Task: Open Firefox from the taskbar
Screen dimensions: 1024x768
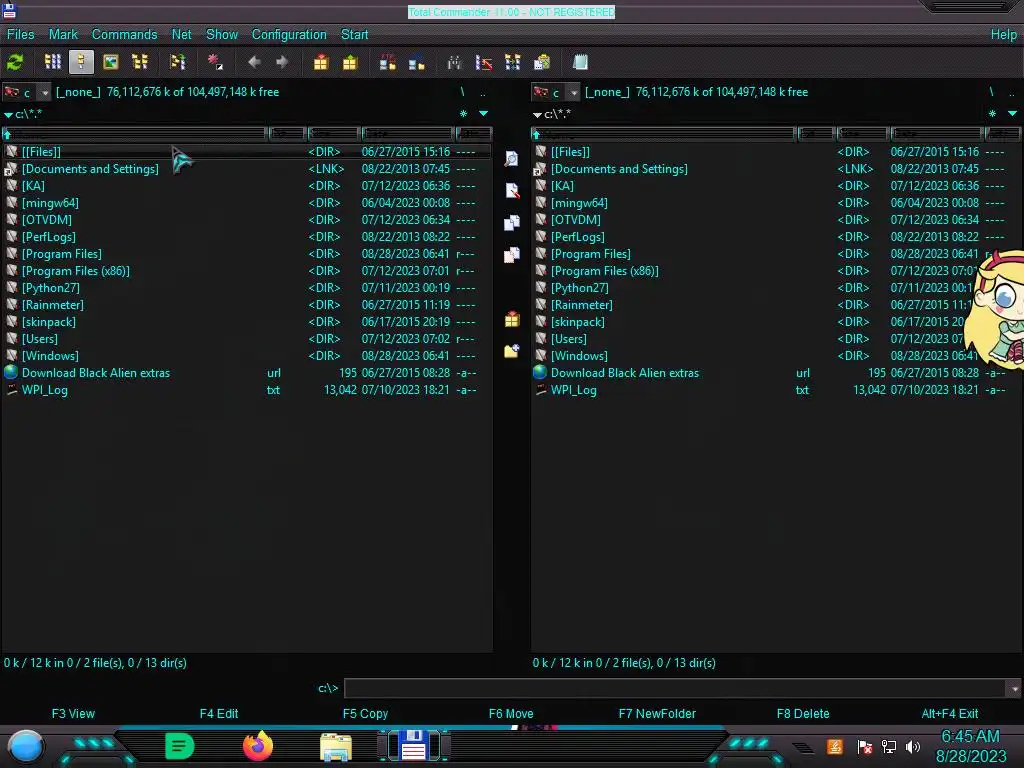Action: pos(258,746)
